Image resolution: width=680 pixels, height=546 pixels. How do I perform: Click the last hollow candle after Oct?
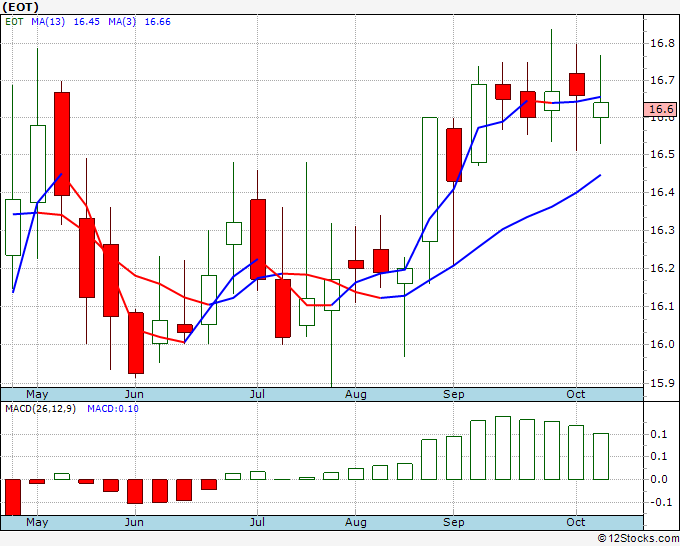(601, 110)
